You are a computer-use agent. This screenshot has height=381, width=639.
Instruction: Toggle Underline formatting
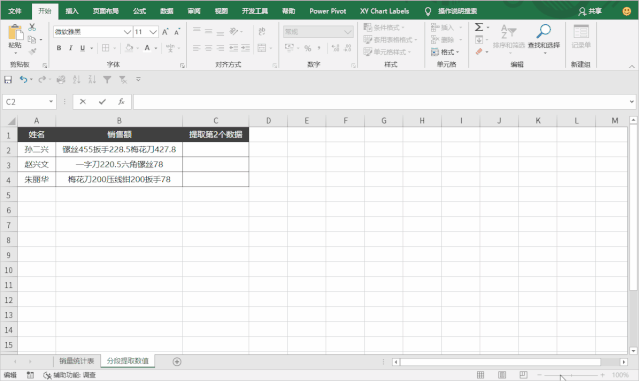pos(83,48)
